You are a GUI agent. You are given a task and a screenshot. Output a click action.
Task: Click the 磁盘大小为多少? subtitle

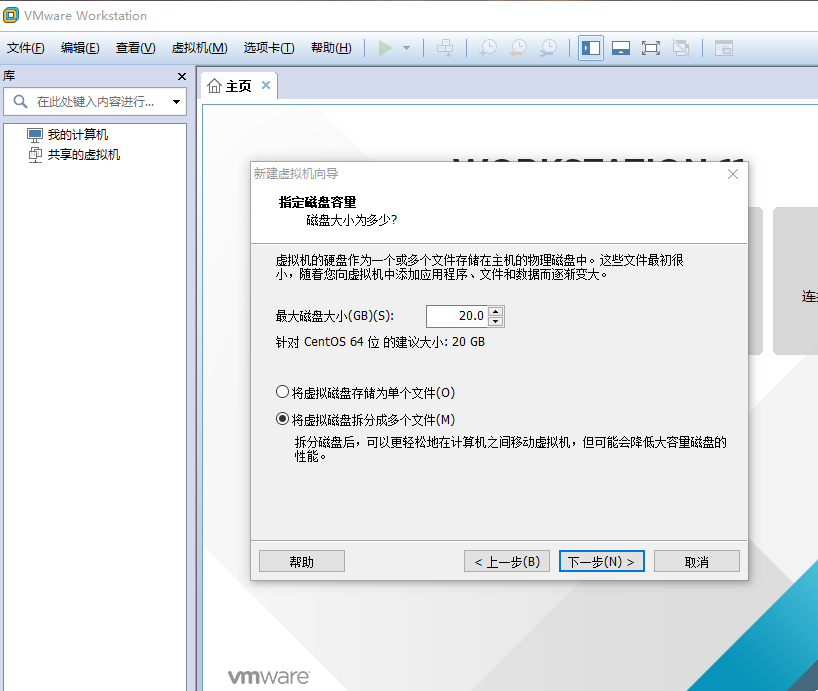tap(352, 221)
